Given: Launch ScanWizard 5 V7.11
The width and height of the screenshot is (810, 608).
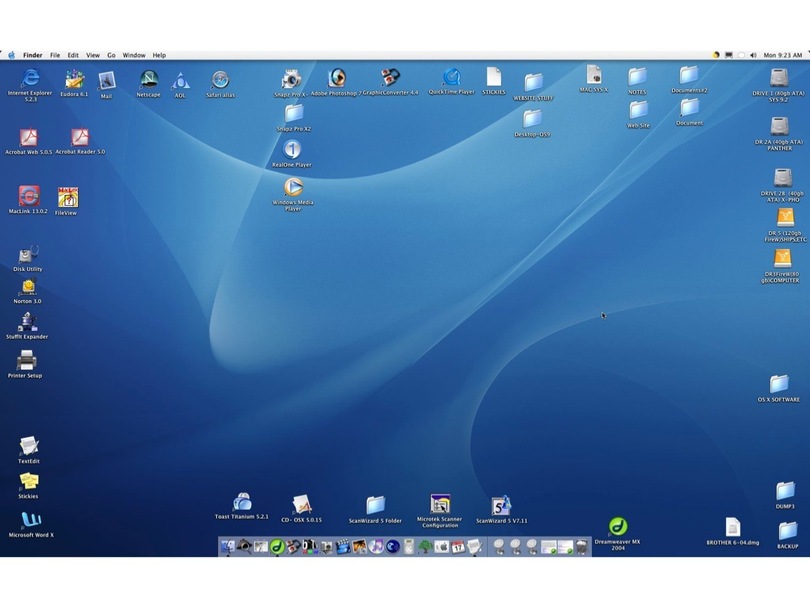Looking at the screenshot, I should 501,506.
